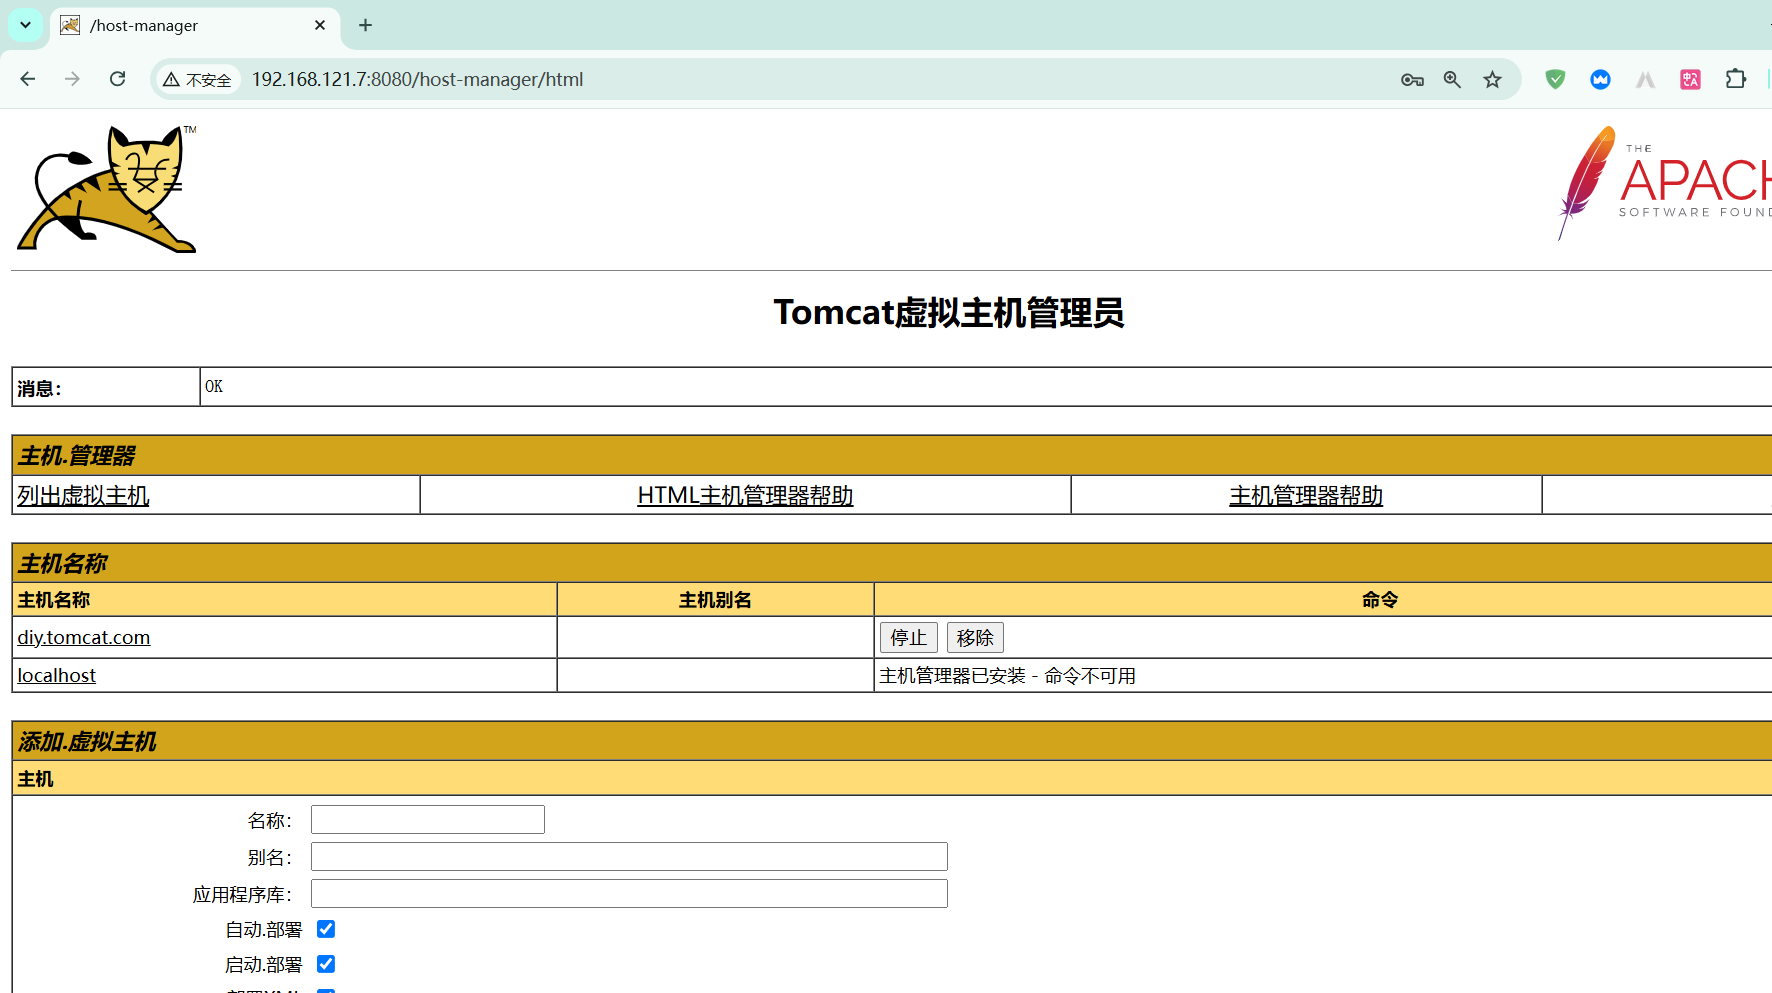
Task: Open the tab search dropdown arrow
Action: 25,25
